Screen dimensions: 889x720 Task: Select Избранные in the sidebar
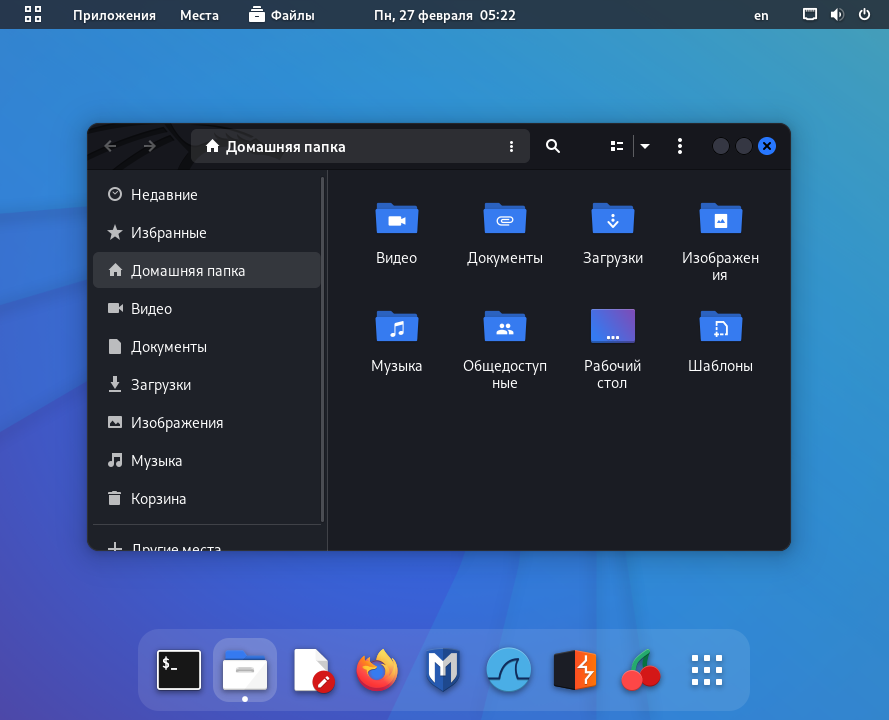click(x=168, y=233)
